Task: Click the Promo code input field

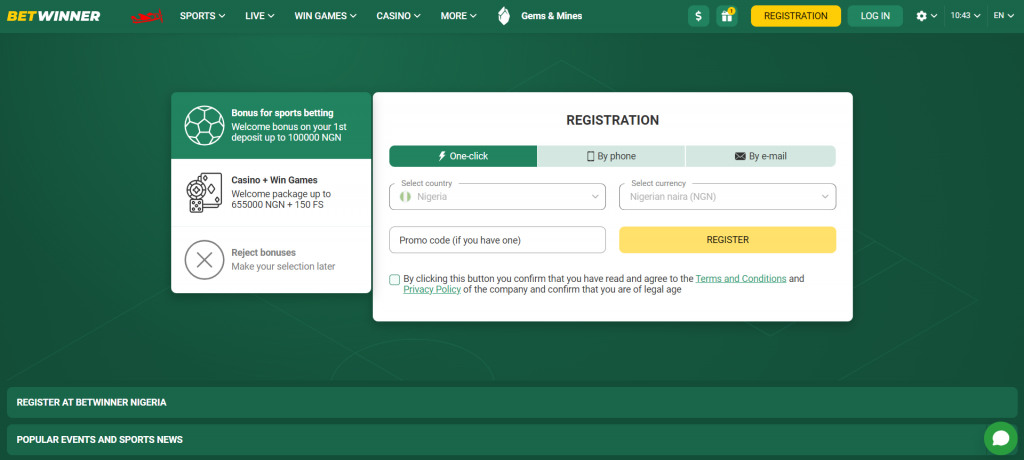Action: pyautogui.click(x=498, y=240)
